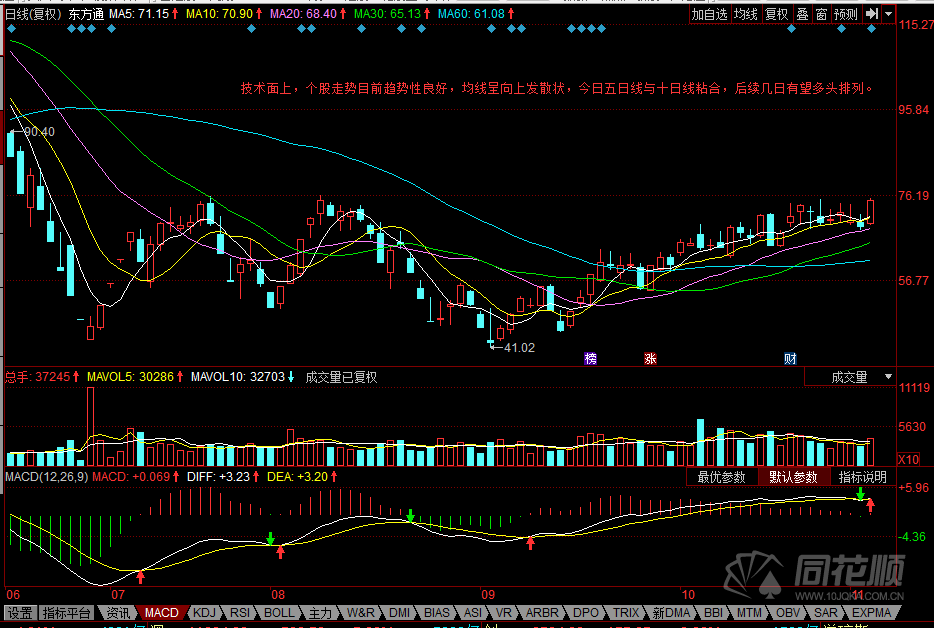The image size is (934, 628).
Task: Click the latest red MACD buy arrow
Action: tap(870, 505)
